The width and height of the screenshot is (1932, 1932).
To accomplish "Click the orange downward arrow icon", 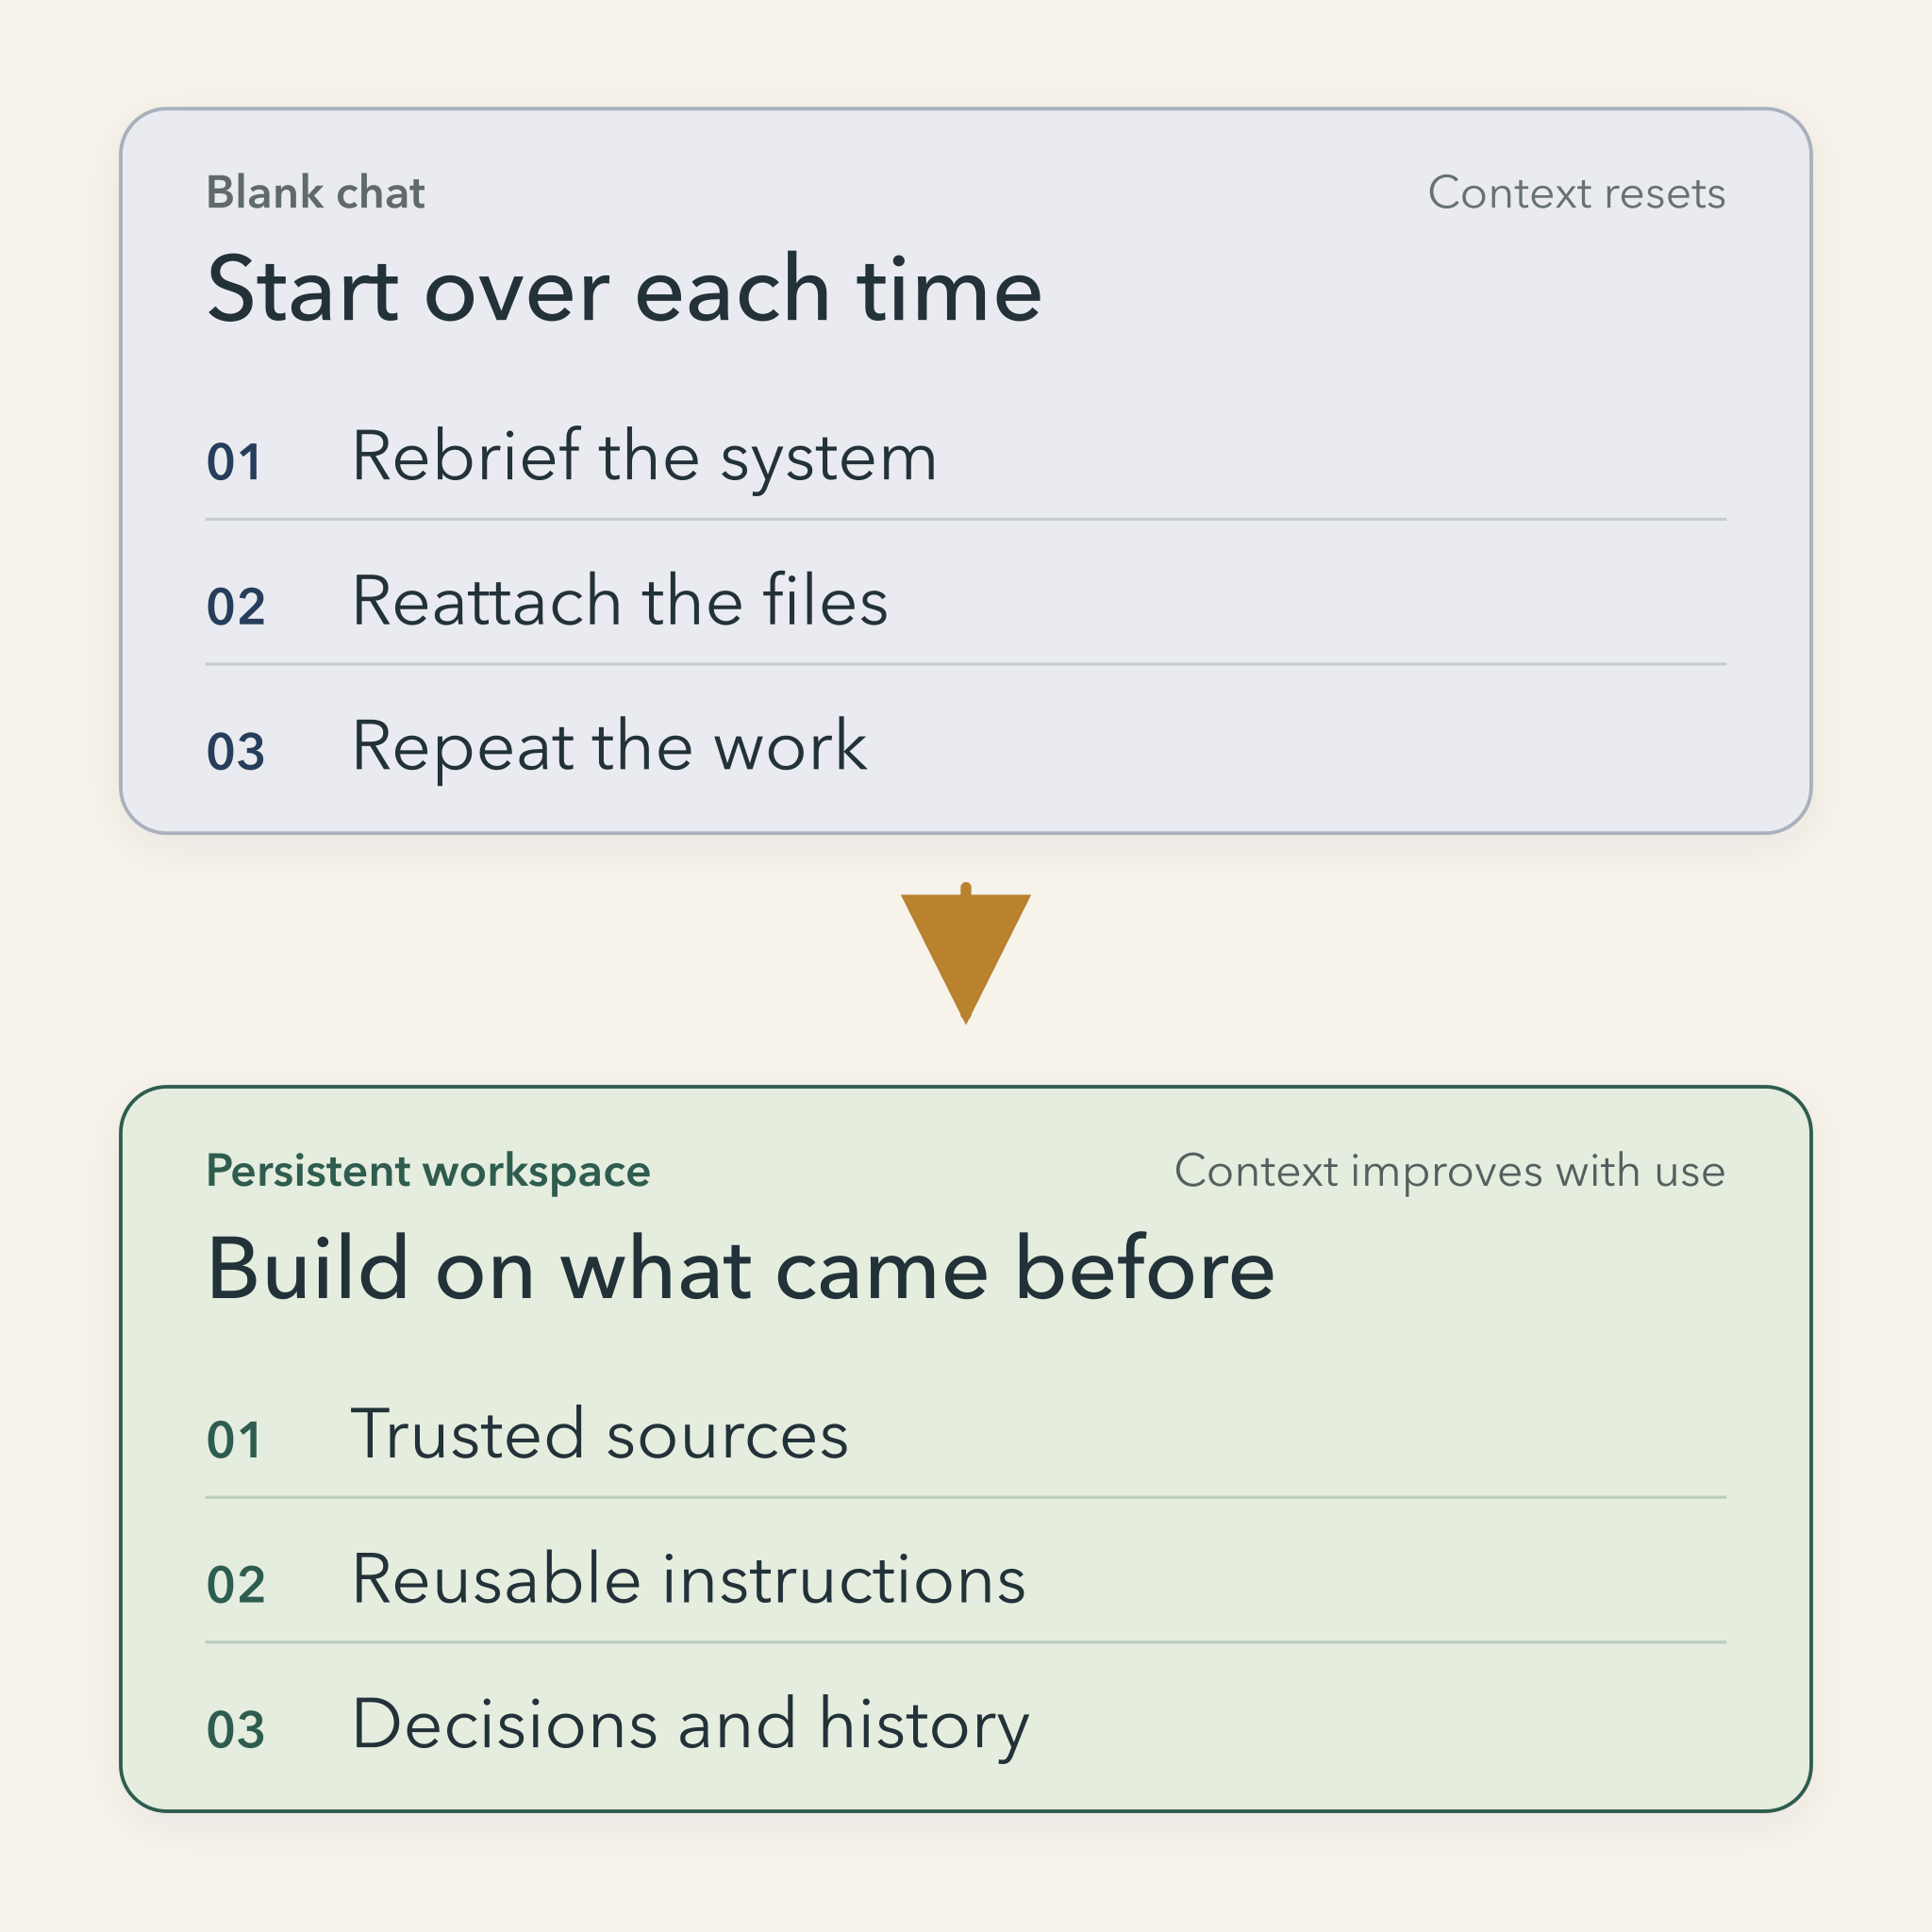I will (965, 954).
